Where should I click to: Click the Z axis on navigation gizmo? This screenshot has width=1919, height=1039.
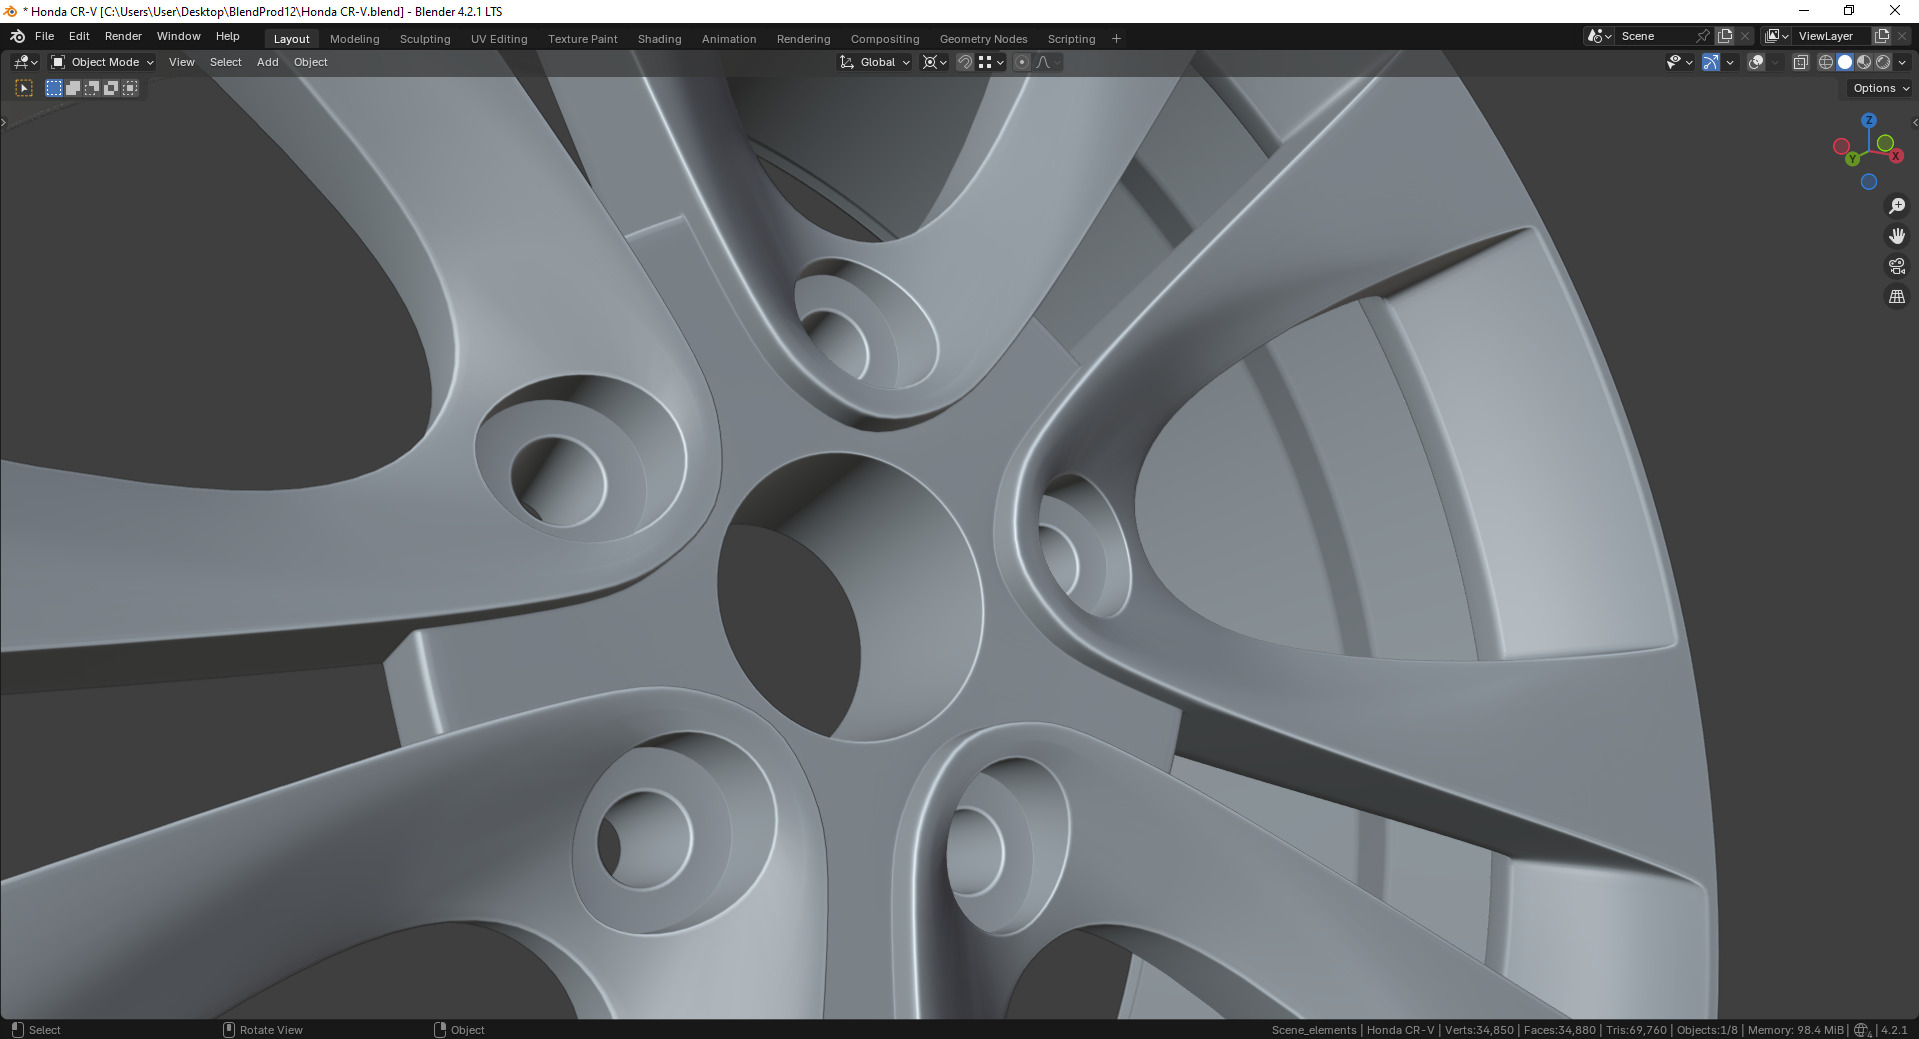tap(1869, 120)
